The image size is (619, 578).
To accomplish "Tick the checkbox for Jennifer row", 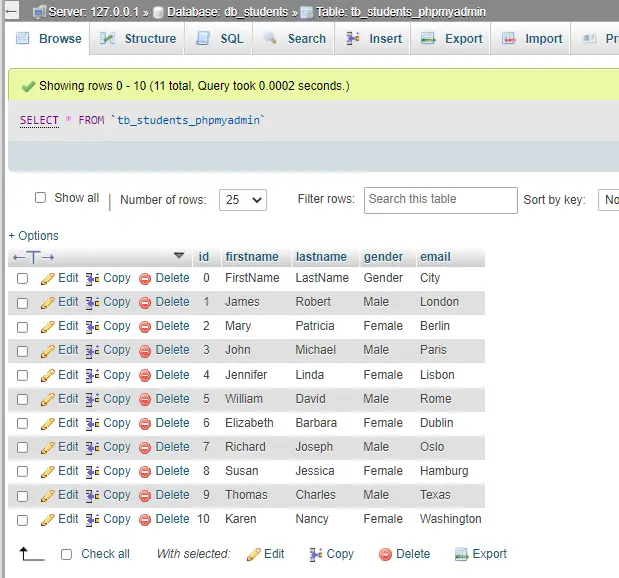I will (23, 375).
